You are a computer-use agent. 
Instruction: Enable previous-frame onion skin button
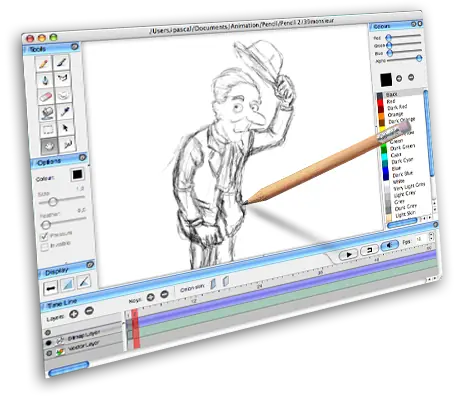click(x=213, y=284)
